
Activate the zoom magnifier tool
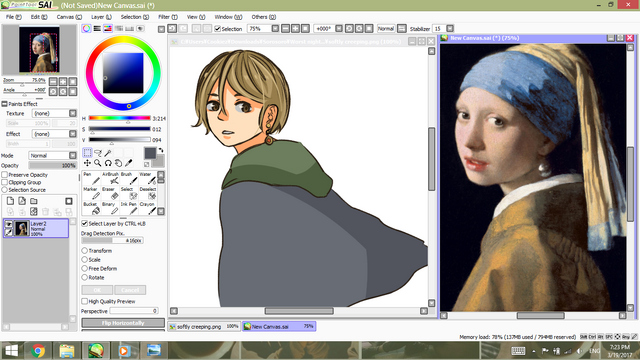tap(98, 163)
